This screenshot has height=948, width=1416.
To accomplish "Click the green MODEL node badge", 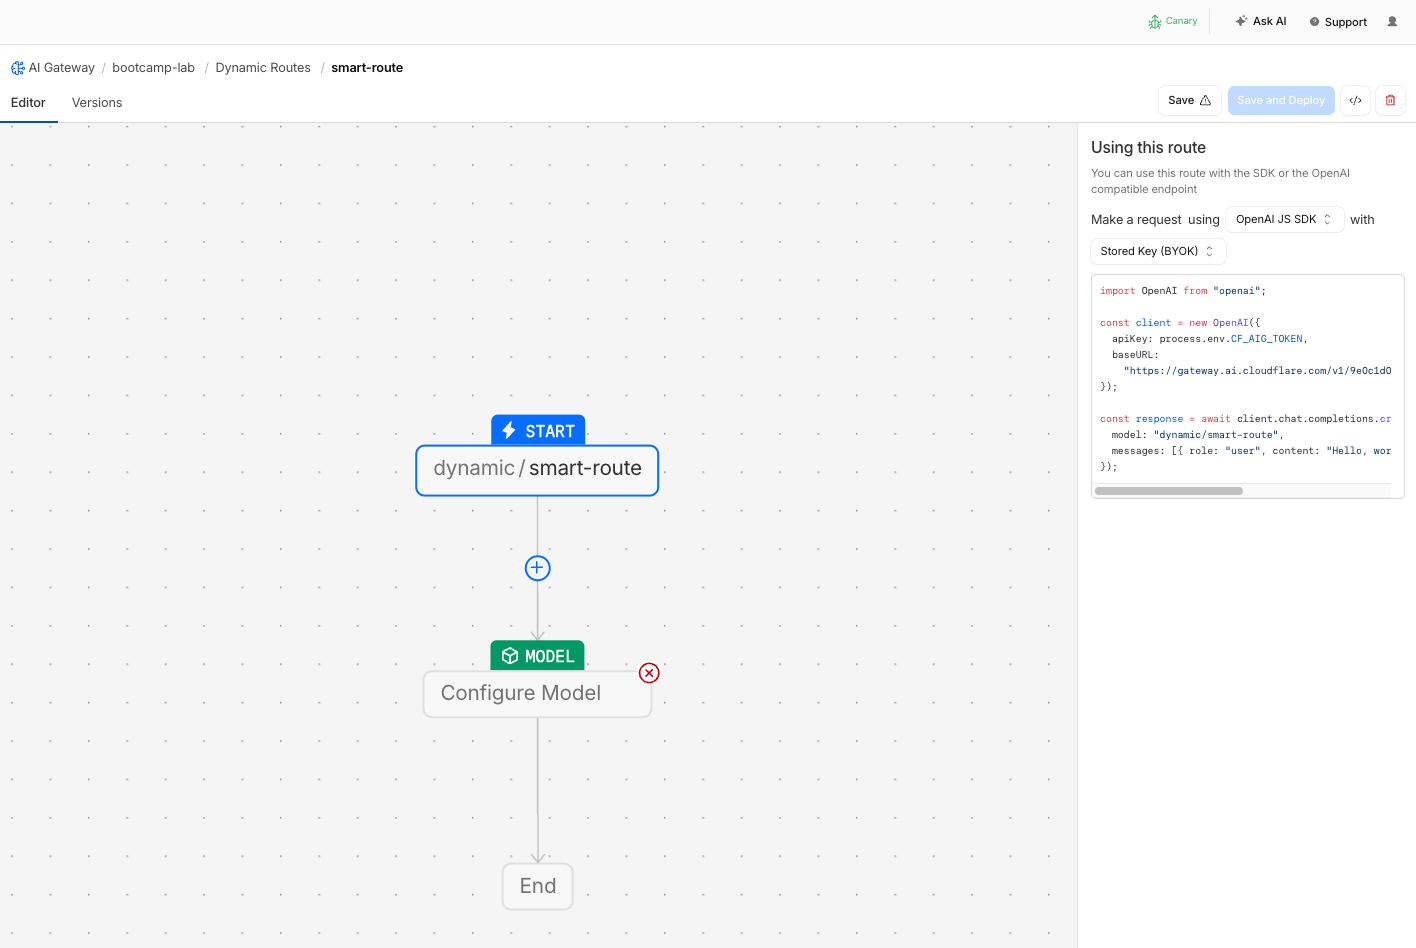I will 537,656.
